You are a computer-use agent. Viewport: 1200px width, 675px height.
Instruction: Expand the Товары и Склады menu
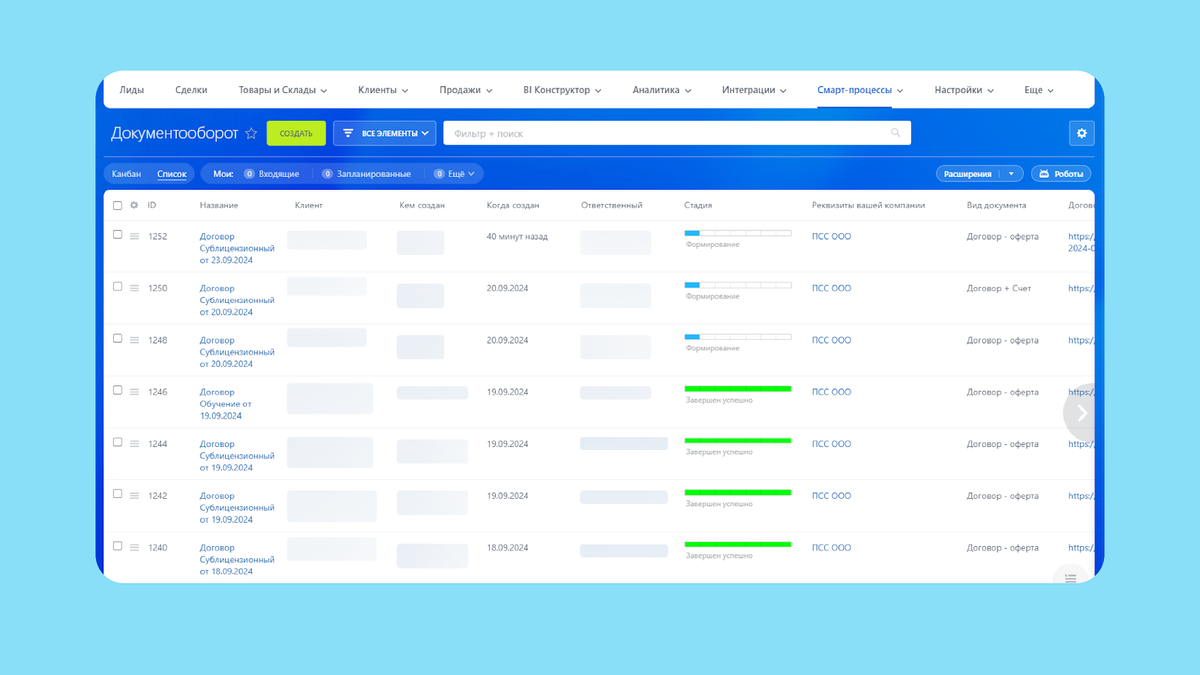(283, 90)
